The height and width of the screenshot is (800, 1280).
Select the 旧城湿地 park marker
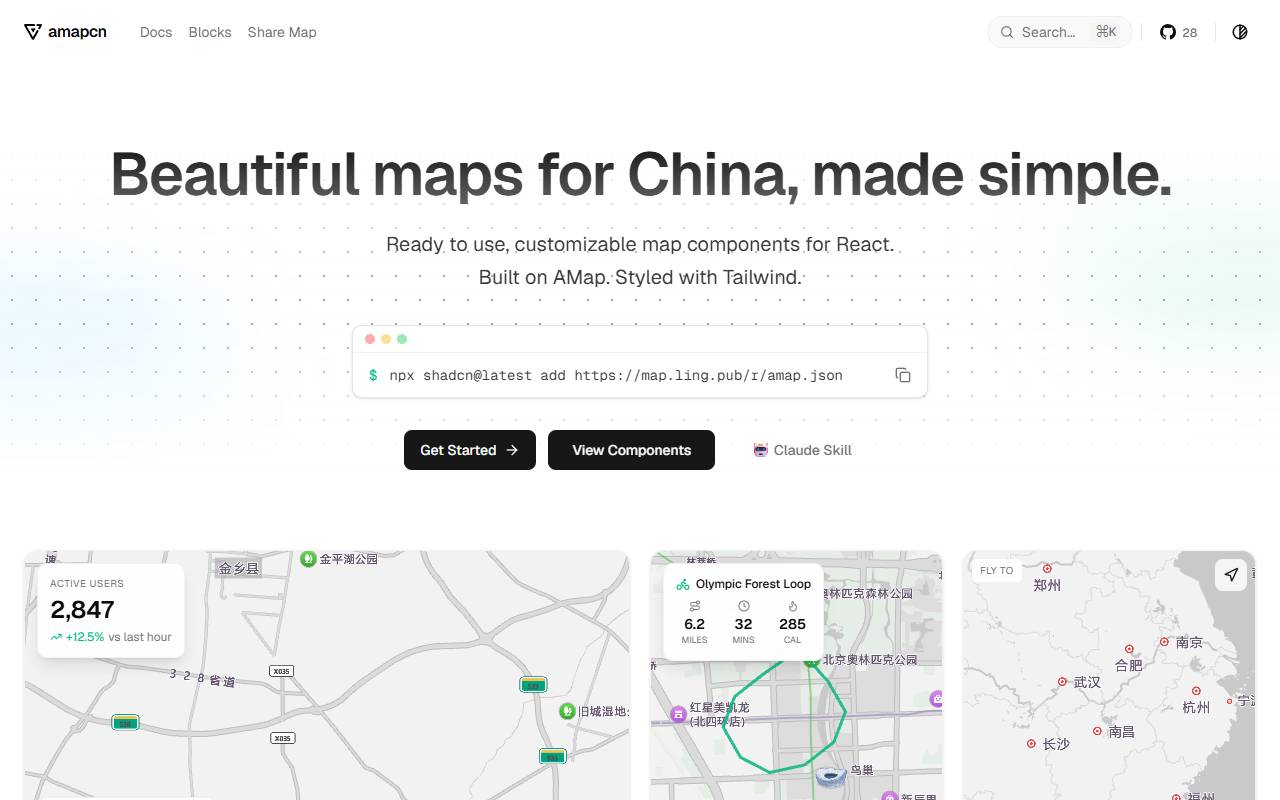click(567, 711)
